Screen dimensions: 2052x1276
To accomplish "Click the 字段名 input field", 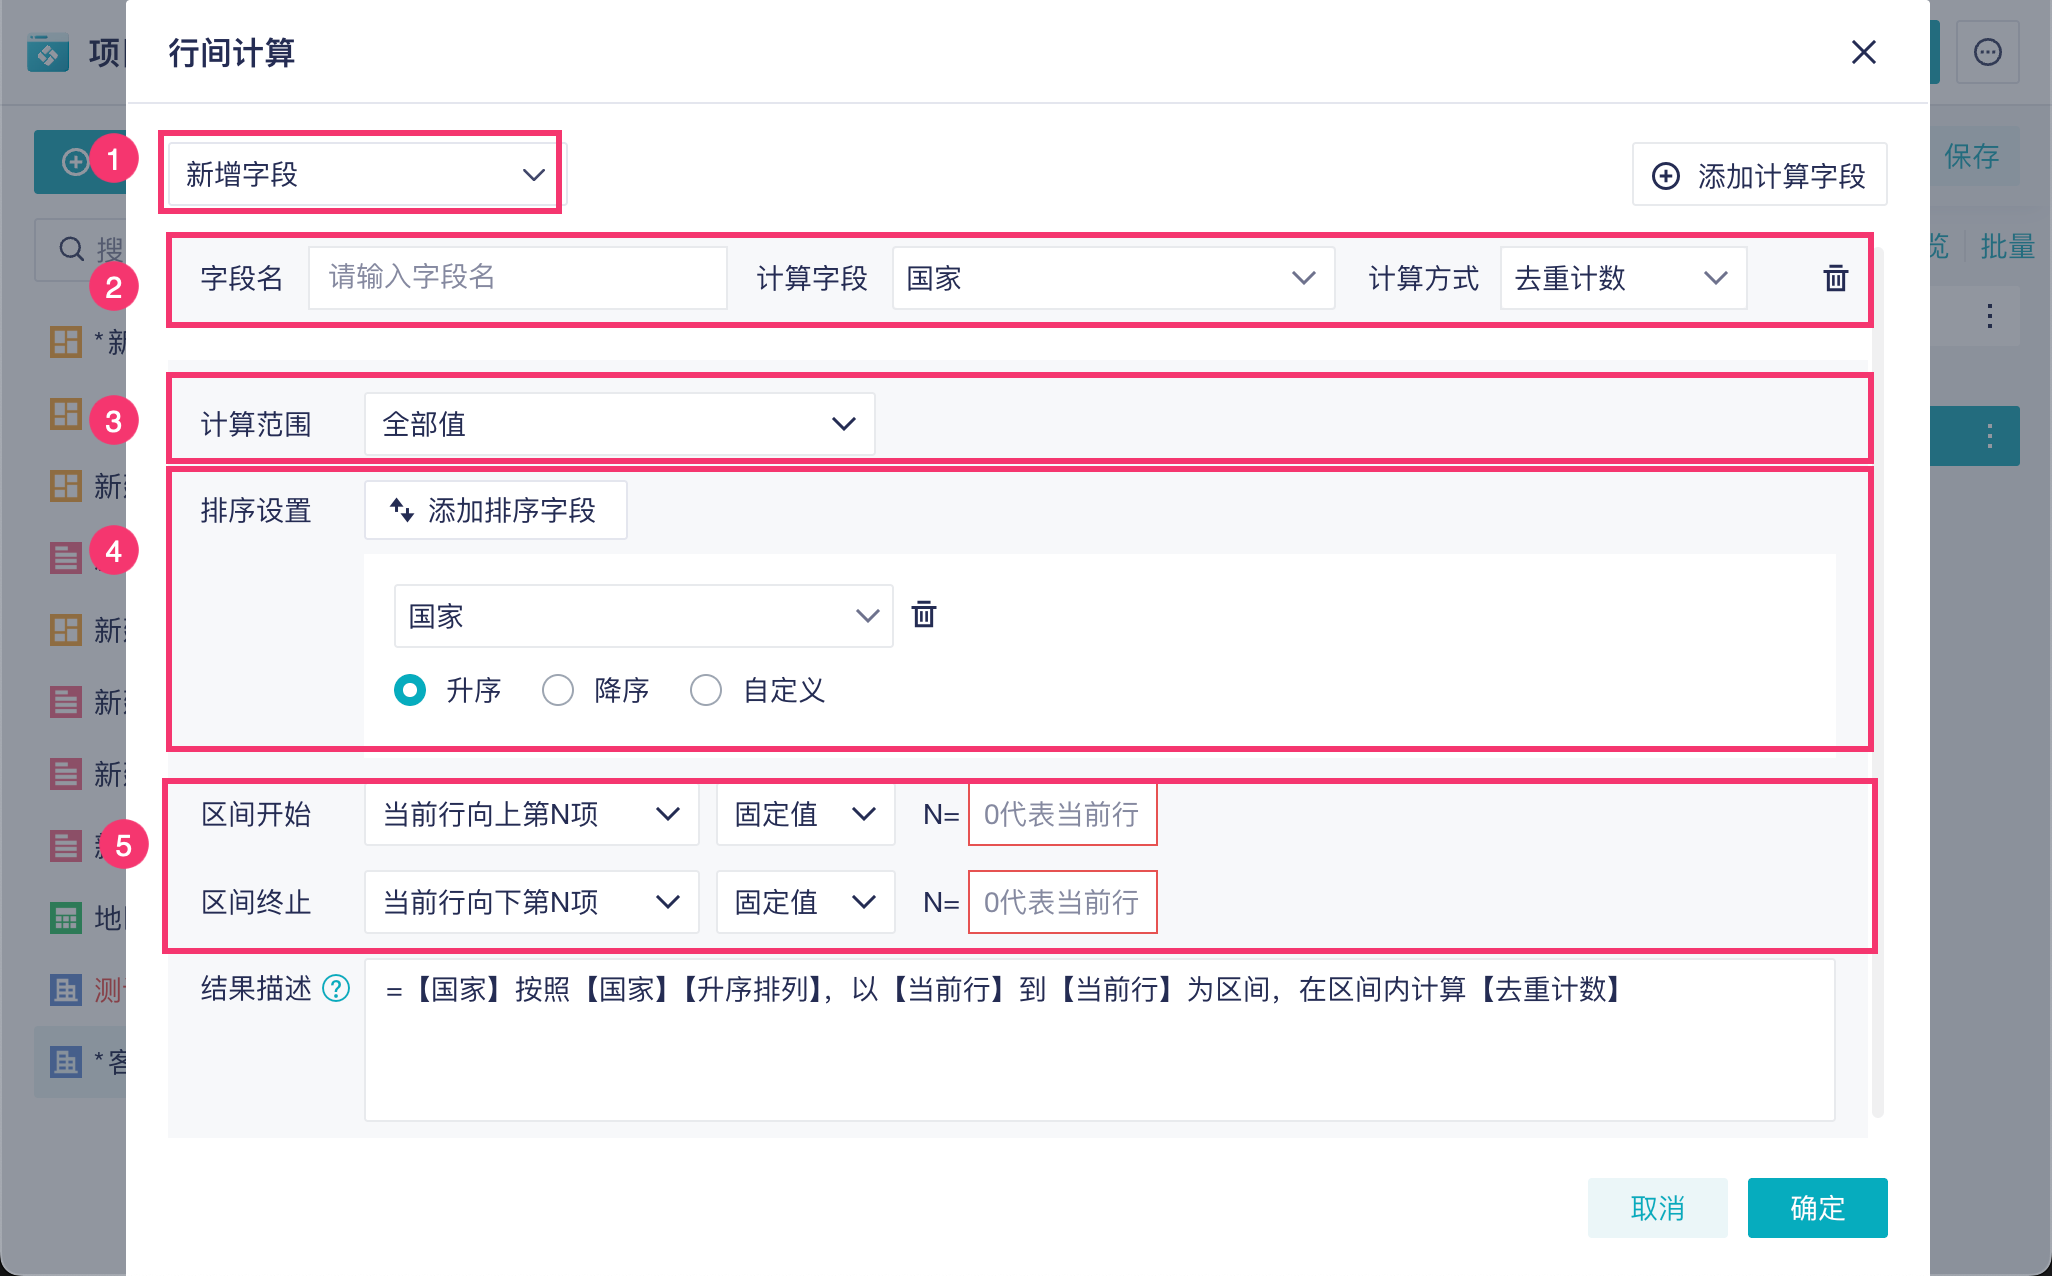I will coord(517,278).
